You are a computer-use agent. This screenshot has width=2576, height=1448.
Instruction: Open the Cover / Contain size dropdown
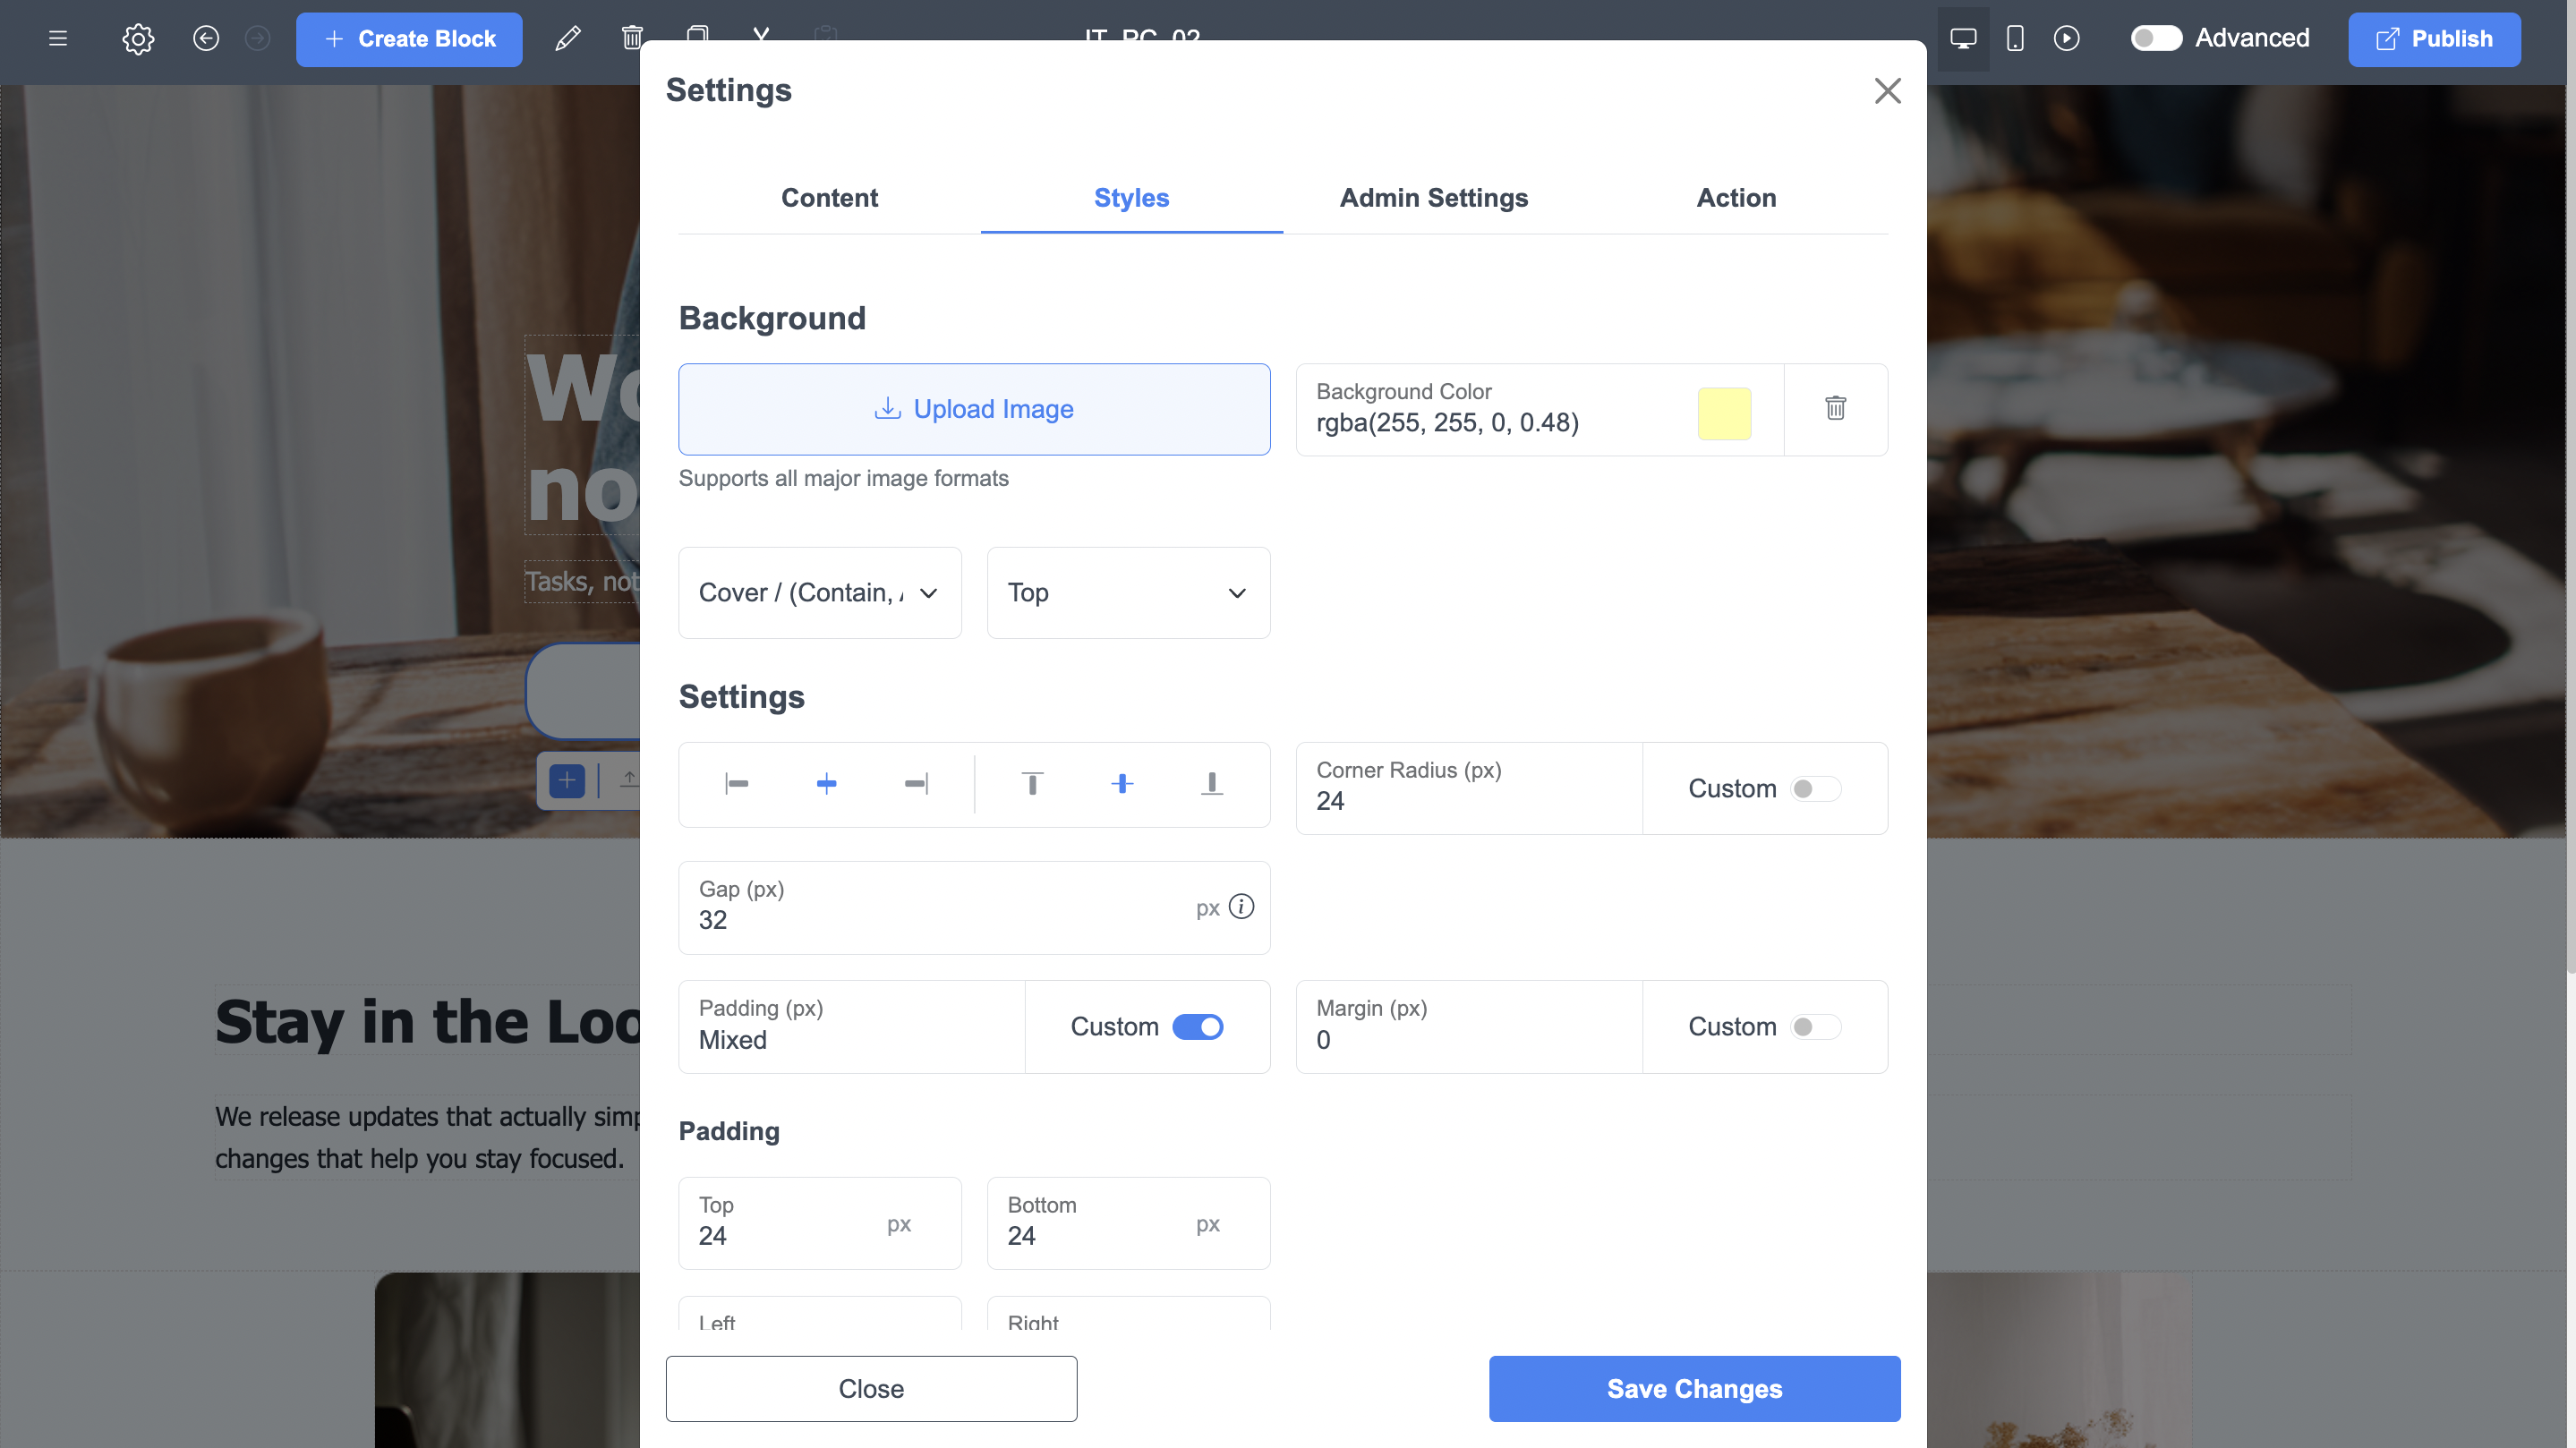click(x=819, y=593)
